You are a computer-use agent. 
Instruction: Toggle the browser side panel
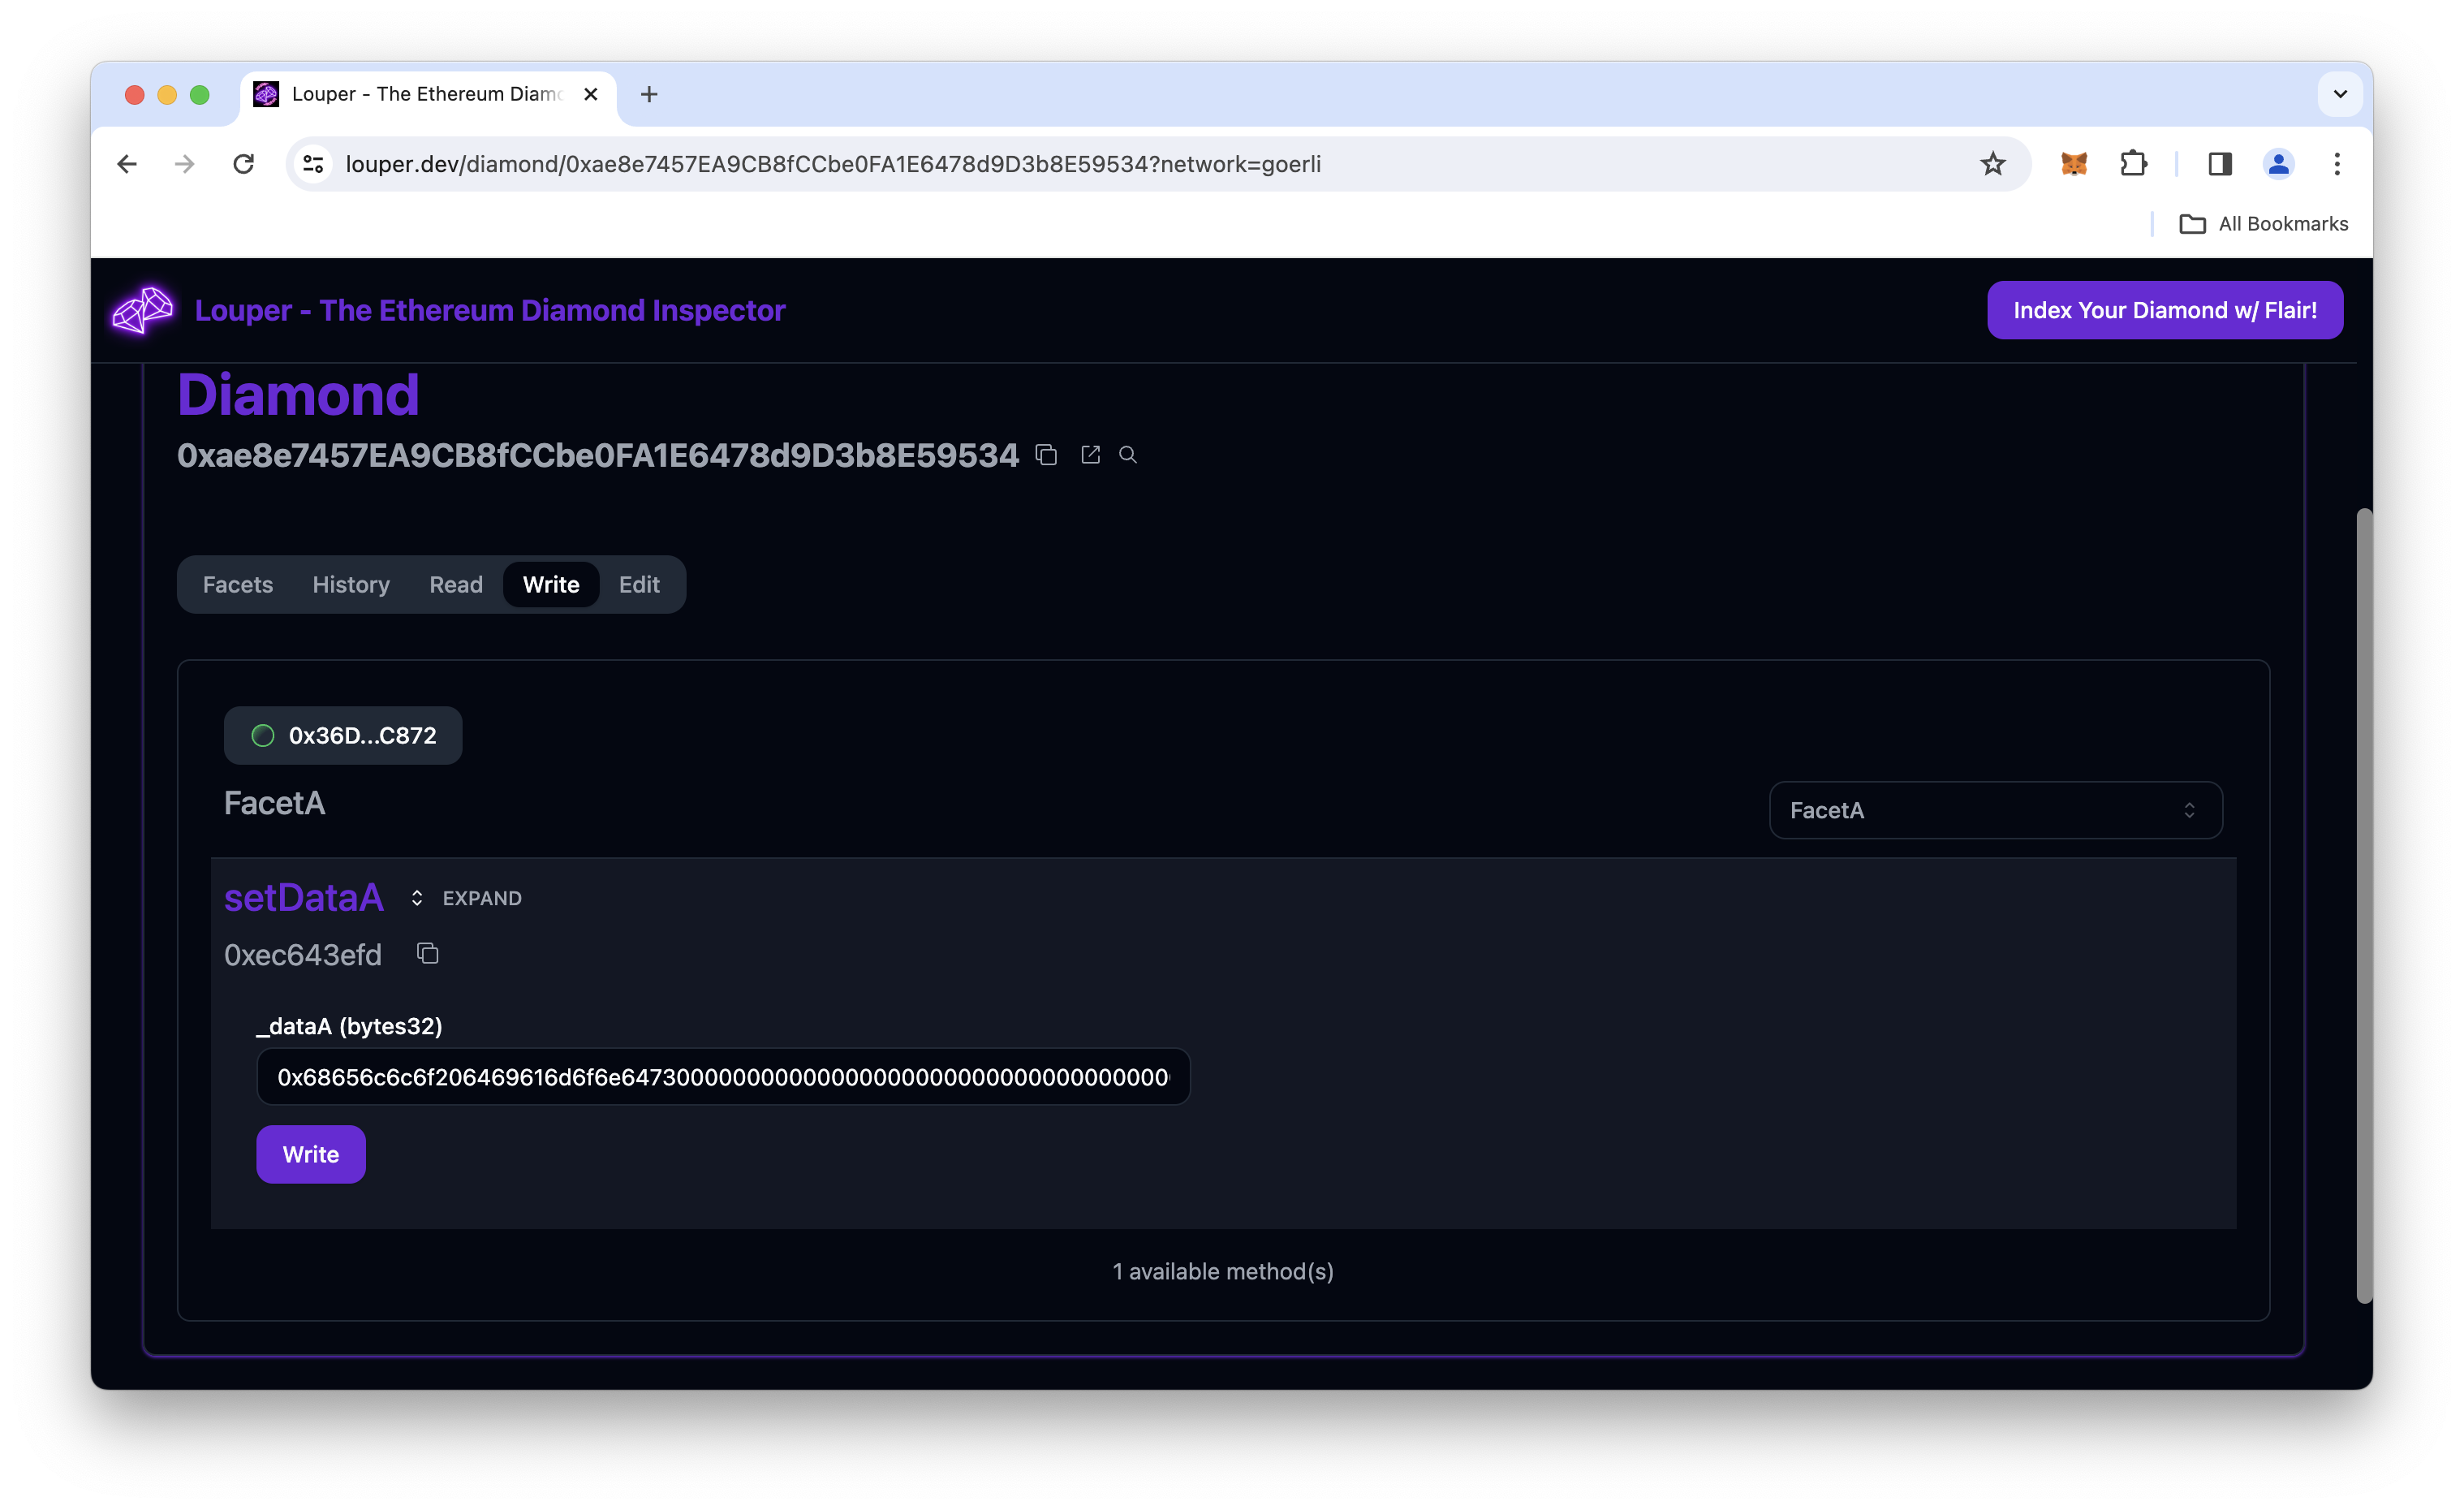(2219, 164)
